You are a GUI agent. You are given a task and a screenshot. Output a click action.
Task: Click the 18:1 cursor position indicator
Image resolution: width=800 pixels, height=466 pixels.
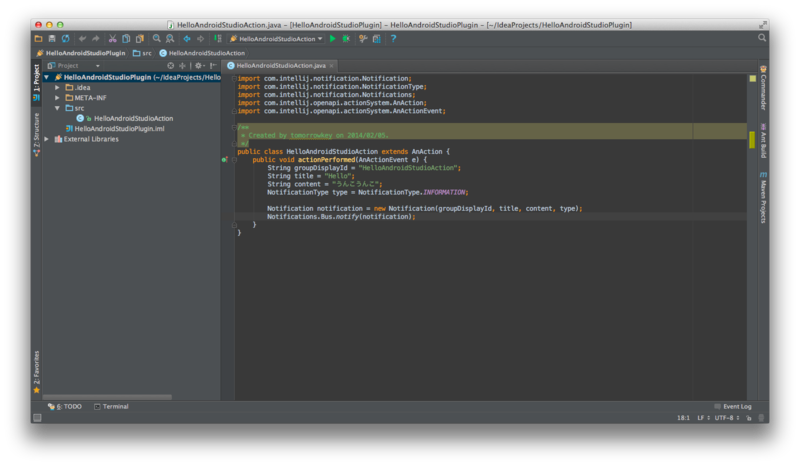pos(683,418)
